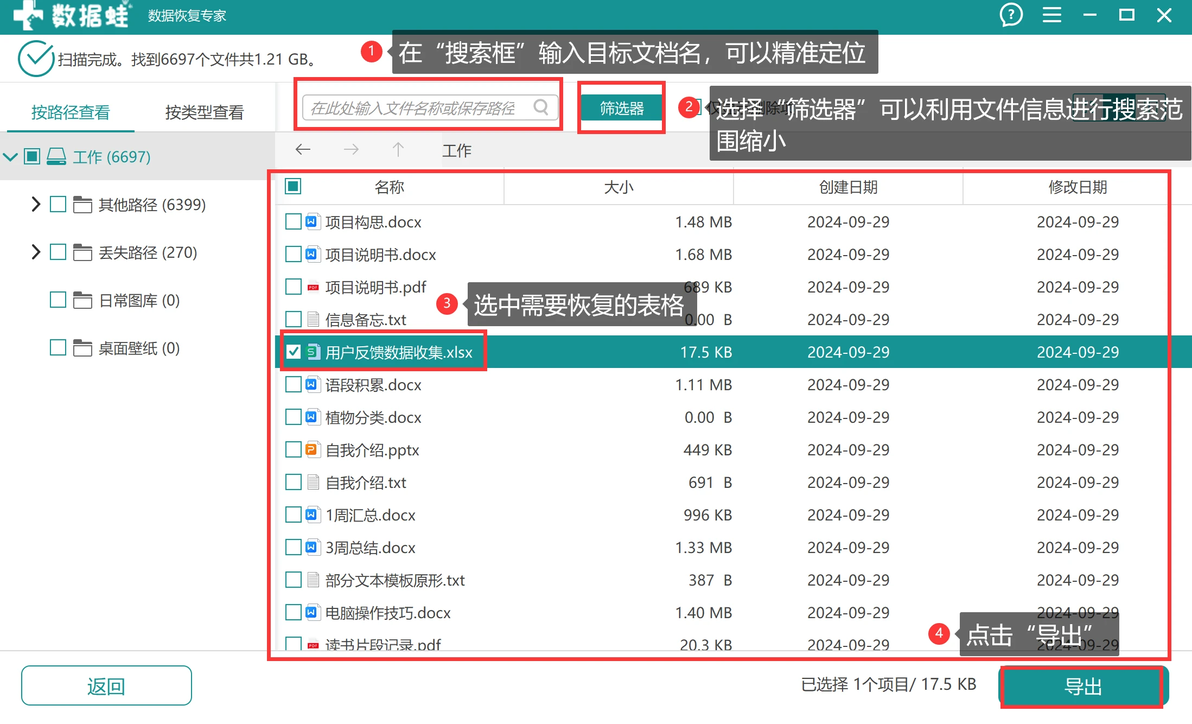Go forward with the right arrow
The image size is (1192, 724).
pyautogui.click(x=350, y=150)
